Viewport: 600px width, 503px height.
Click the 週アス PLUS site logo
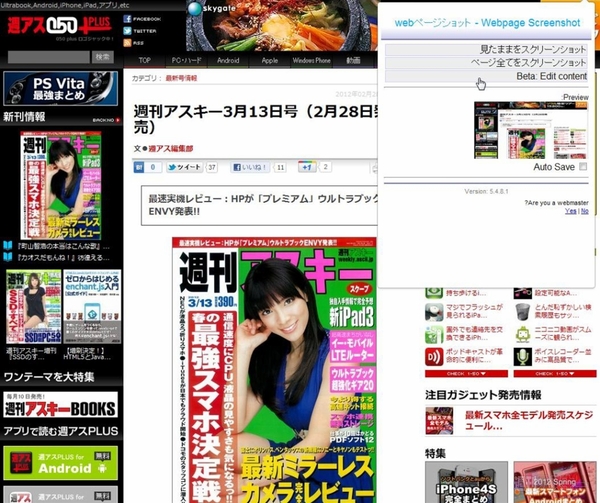(x=60, y=25)
